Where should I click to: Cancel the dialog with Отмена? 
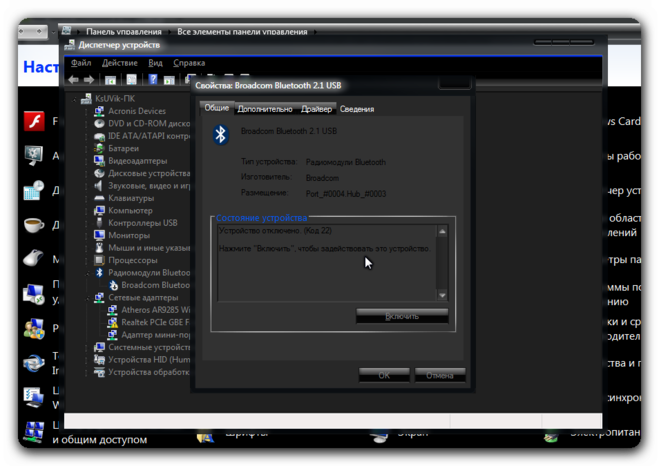click(x=440, y=375)
